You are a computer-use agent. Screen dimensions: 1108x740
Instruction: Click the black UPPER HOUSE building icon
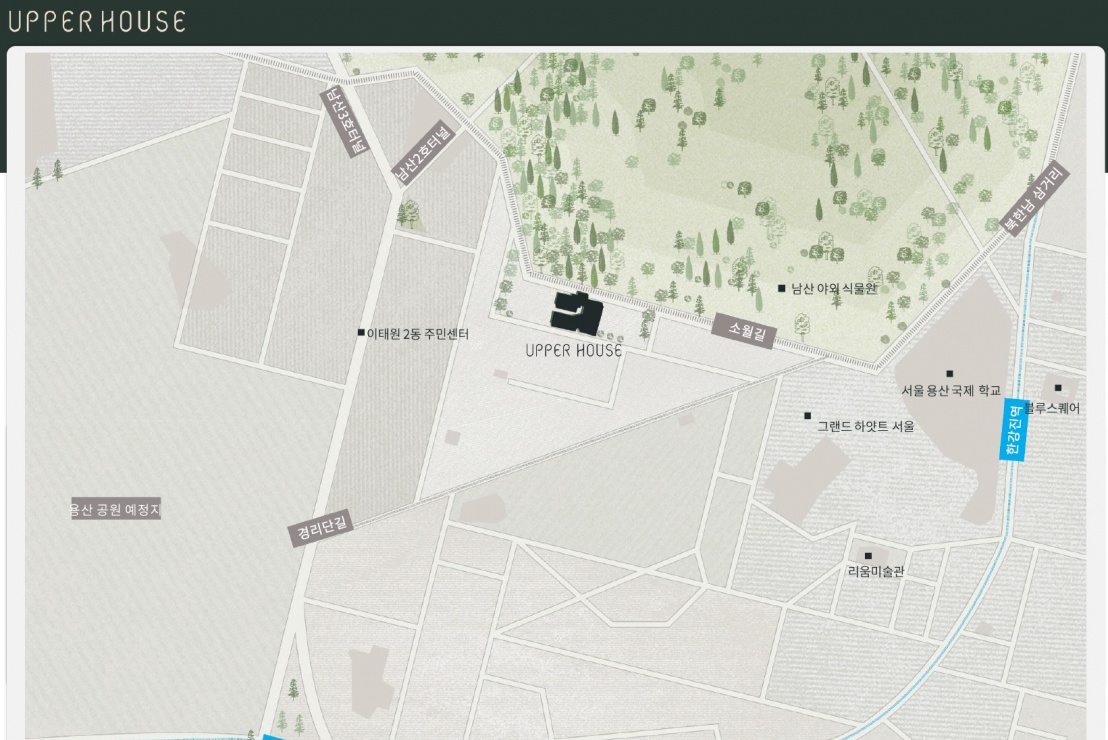pyautogui.click(x=576, y=312)
